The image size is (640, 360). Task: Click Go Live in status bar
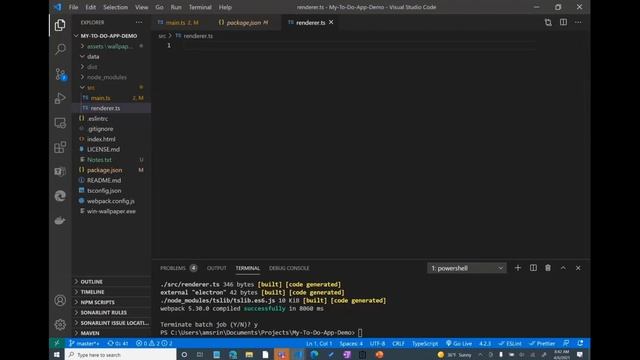459,343
